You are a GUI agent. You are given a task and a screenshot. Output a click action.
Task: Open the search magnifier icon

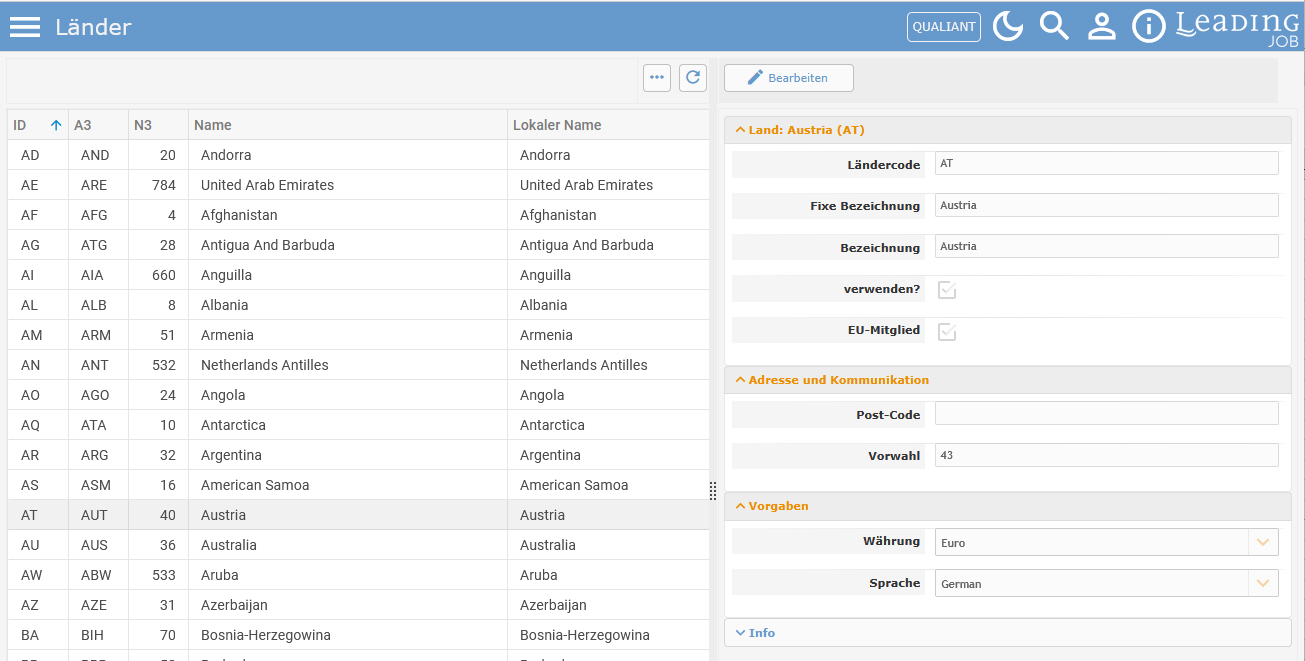coord(1054,27)
